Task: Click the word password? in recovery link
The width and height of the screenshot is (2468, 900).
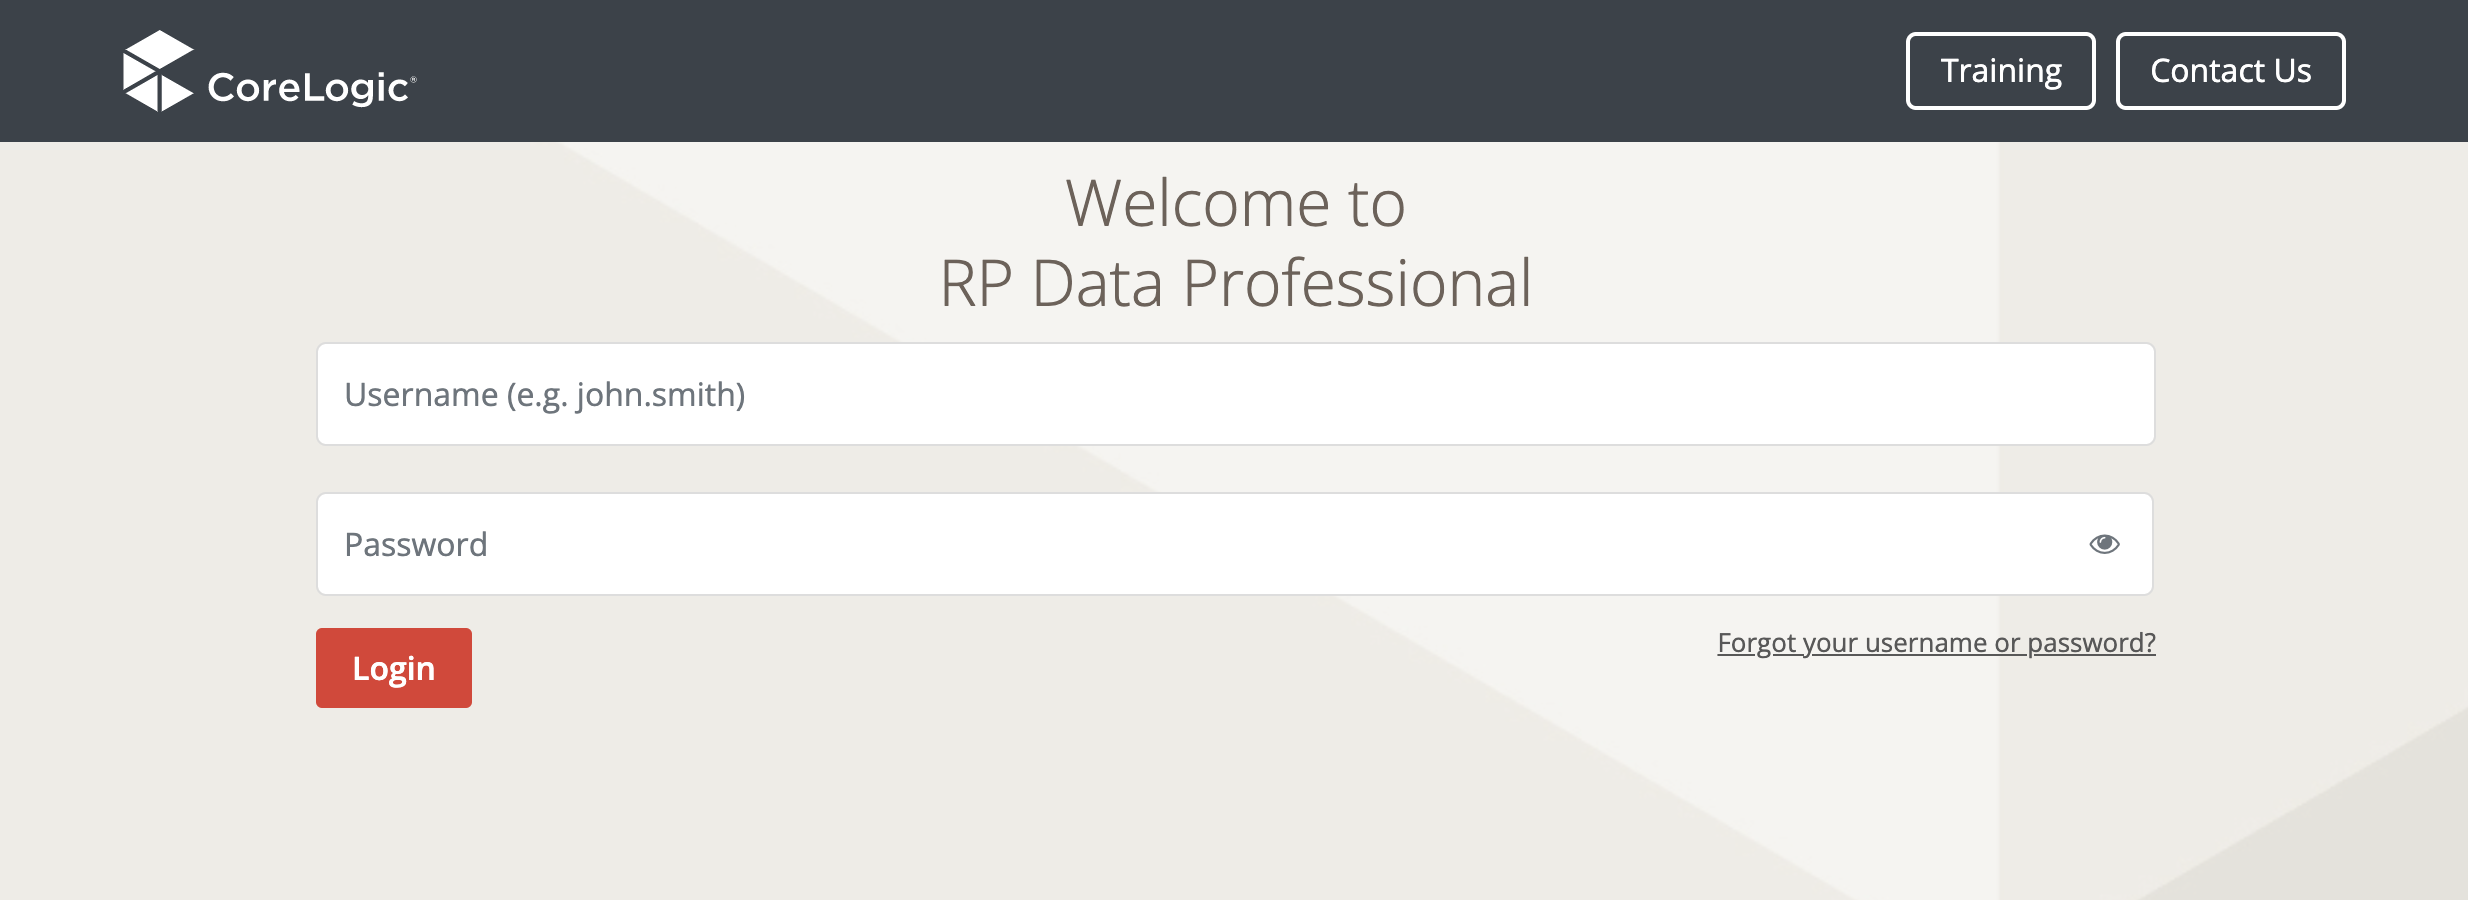Action: click(x=2091, y=643)
